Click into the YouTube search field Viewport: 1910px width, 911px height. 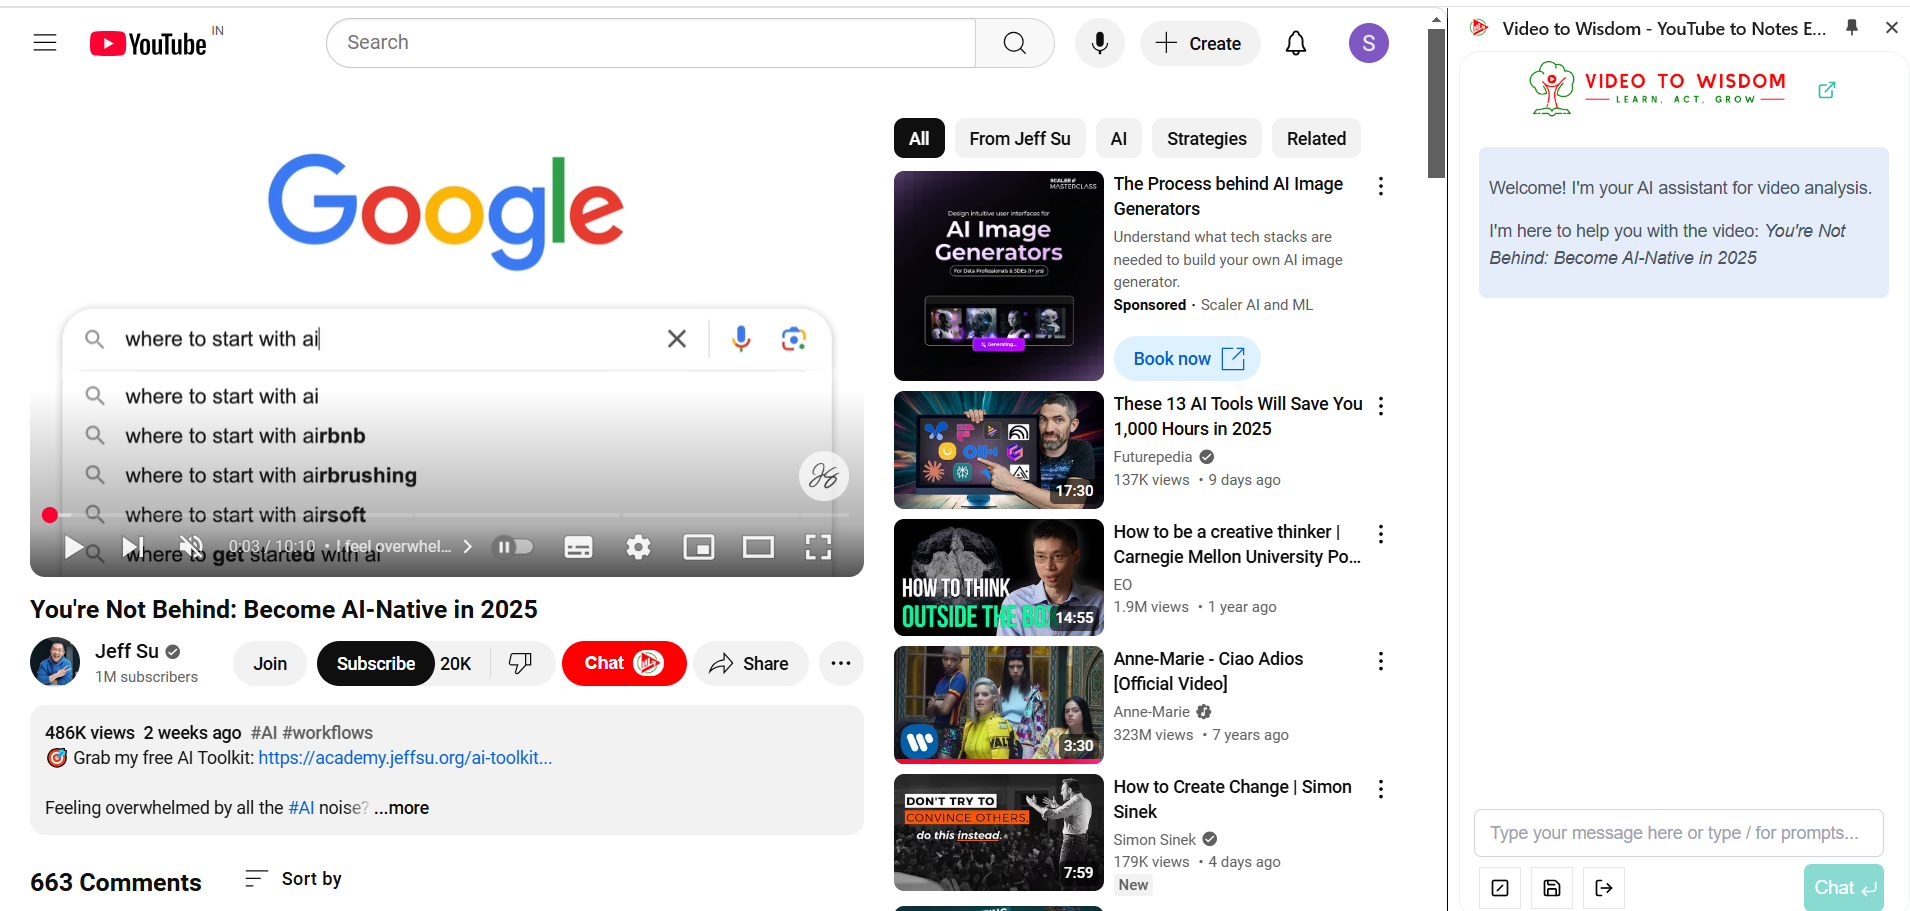(650, 43)
